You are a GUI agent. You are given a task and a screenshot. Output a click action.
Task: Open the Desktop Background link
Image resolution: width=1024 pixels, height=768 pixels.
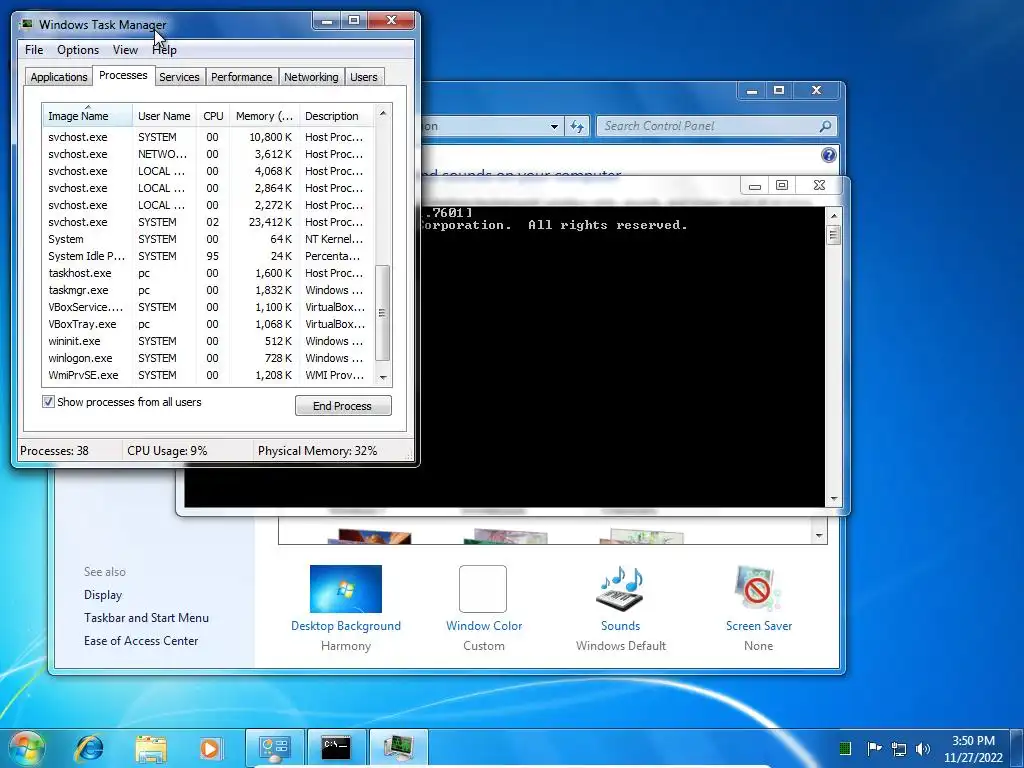tap(345, 626)
